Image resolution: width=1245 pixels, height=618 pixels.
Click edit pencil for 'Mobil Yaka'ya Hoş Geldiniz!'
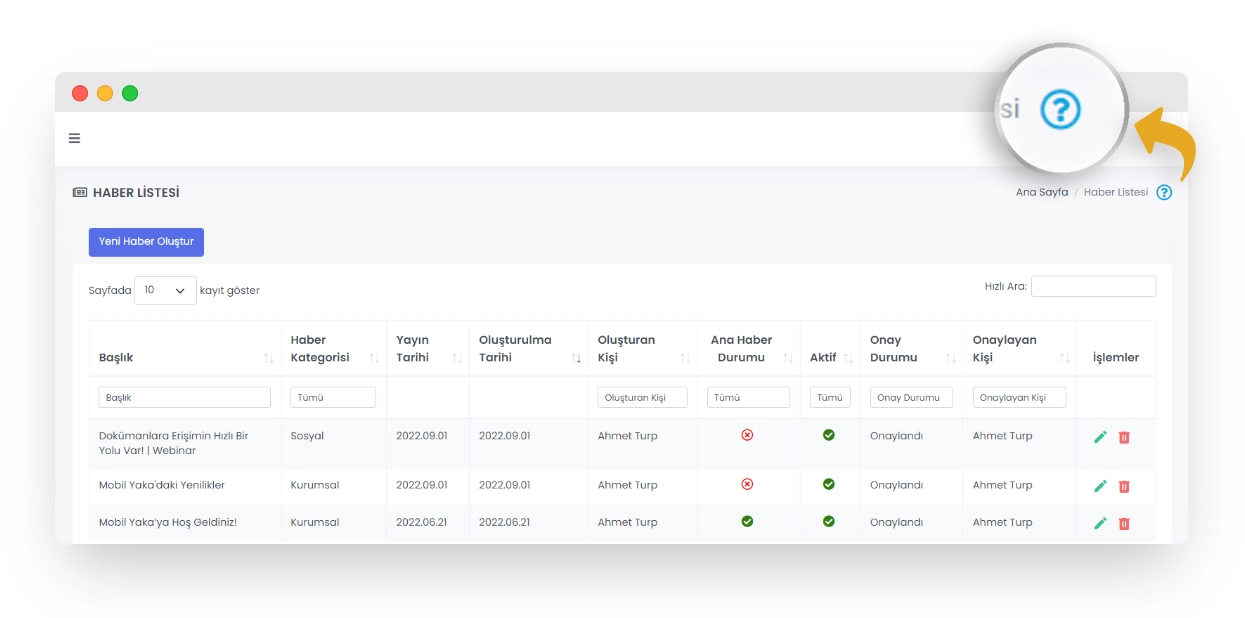pos(1100,523)
